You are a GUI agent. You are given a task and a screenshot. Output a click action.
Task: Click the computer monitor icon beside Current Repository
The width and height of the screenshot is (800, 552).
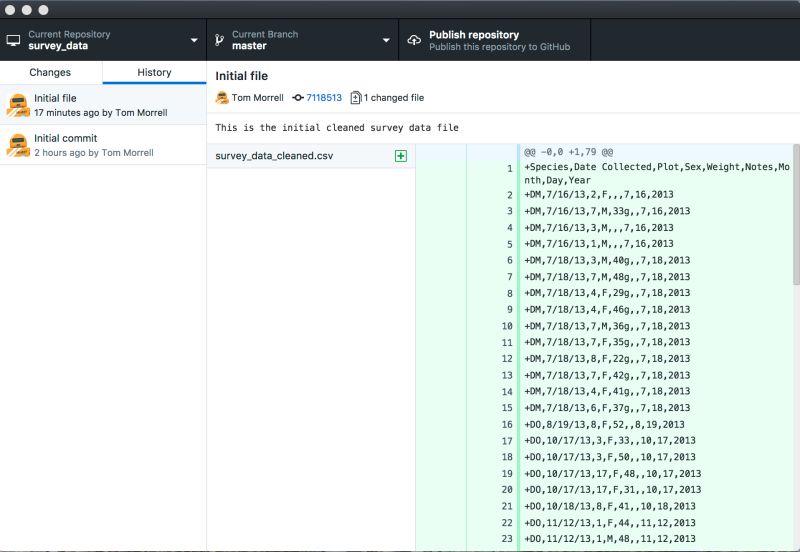click(x=13, y=40)
